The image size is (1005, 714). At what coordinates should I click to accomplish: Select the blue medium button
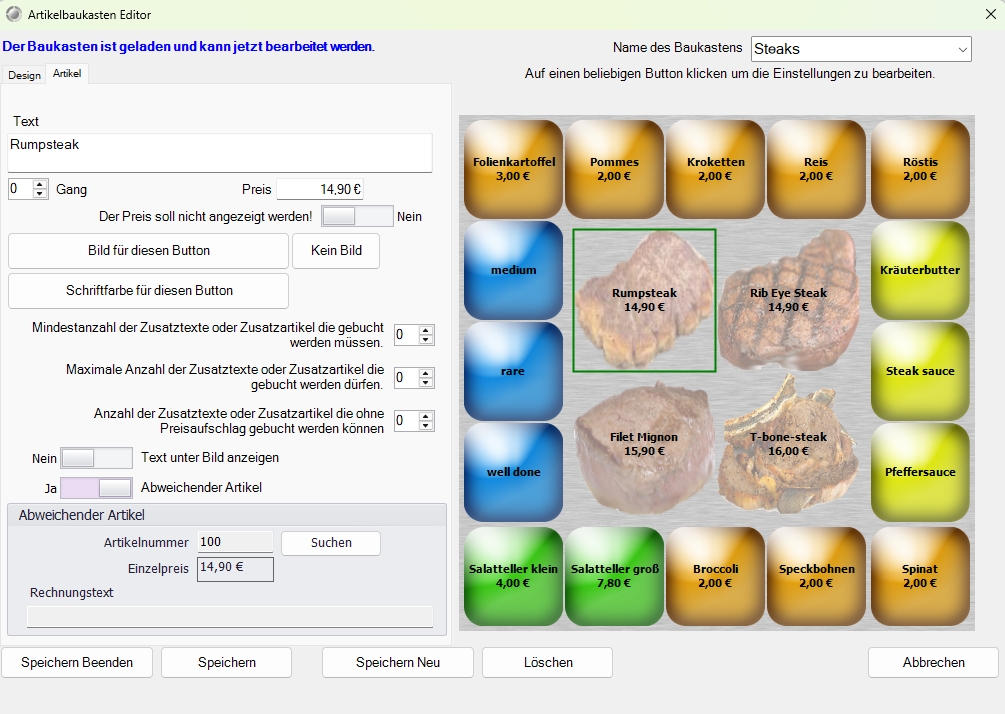click(514, 270)
